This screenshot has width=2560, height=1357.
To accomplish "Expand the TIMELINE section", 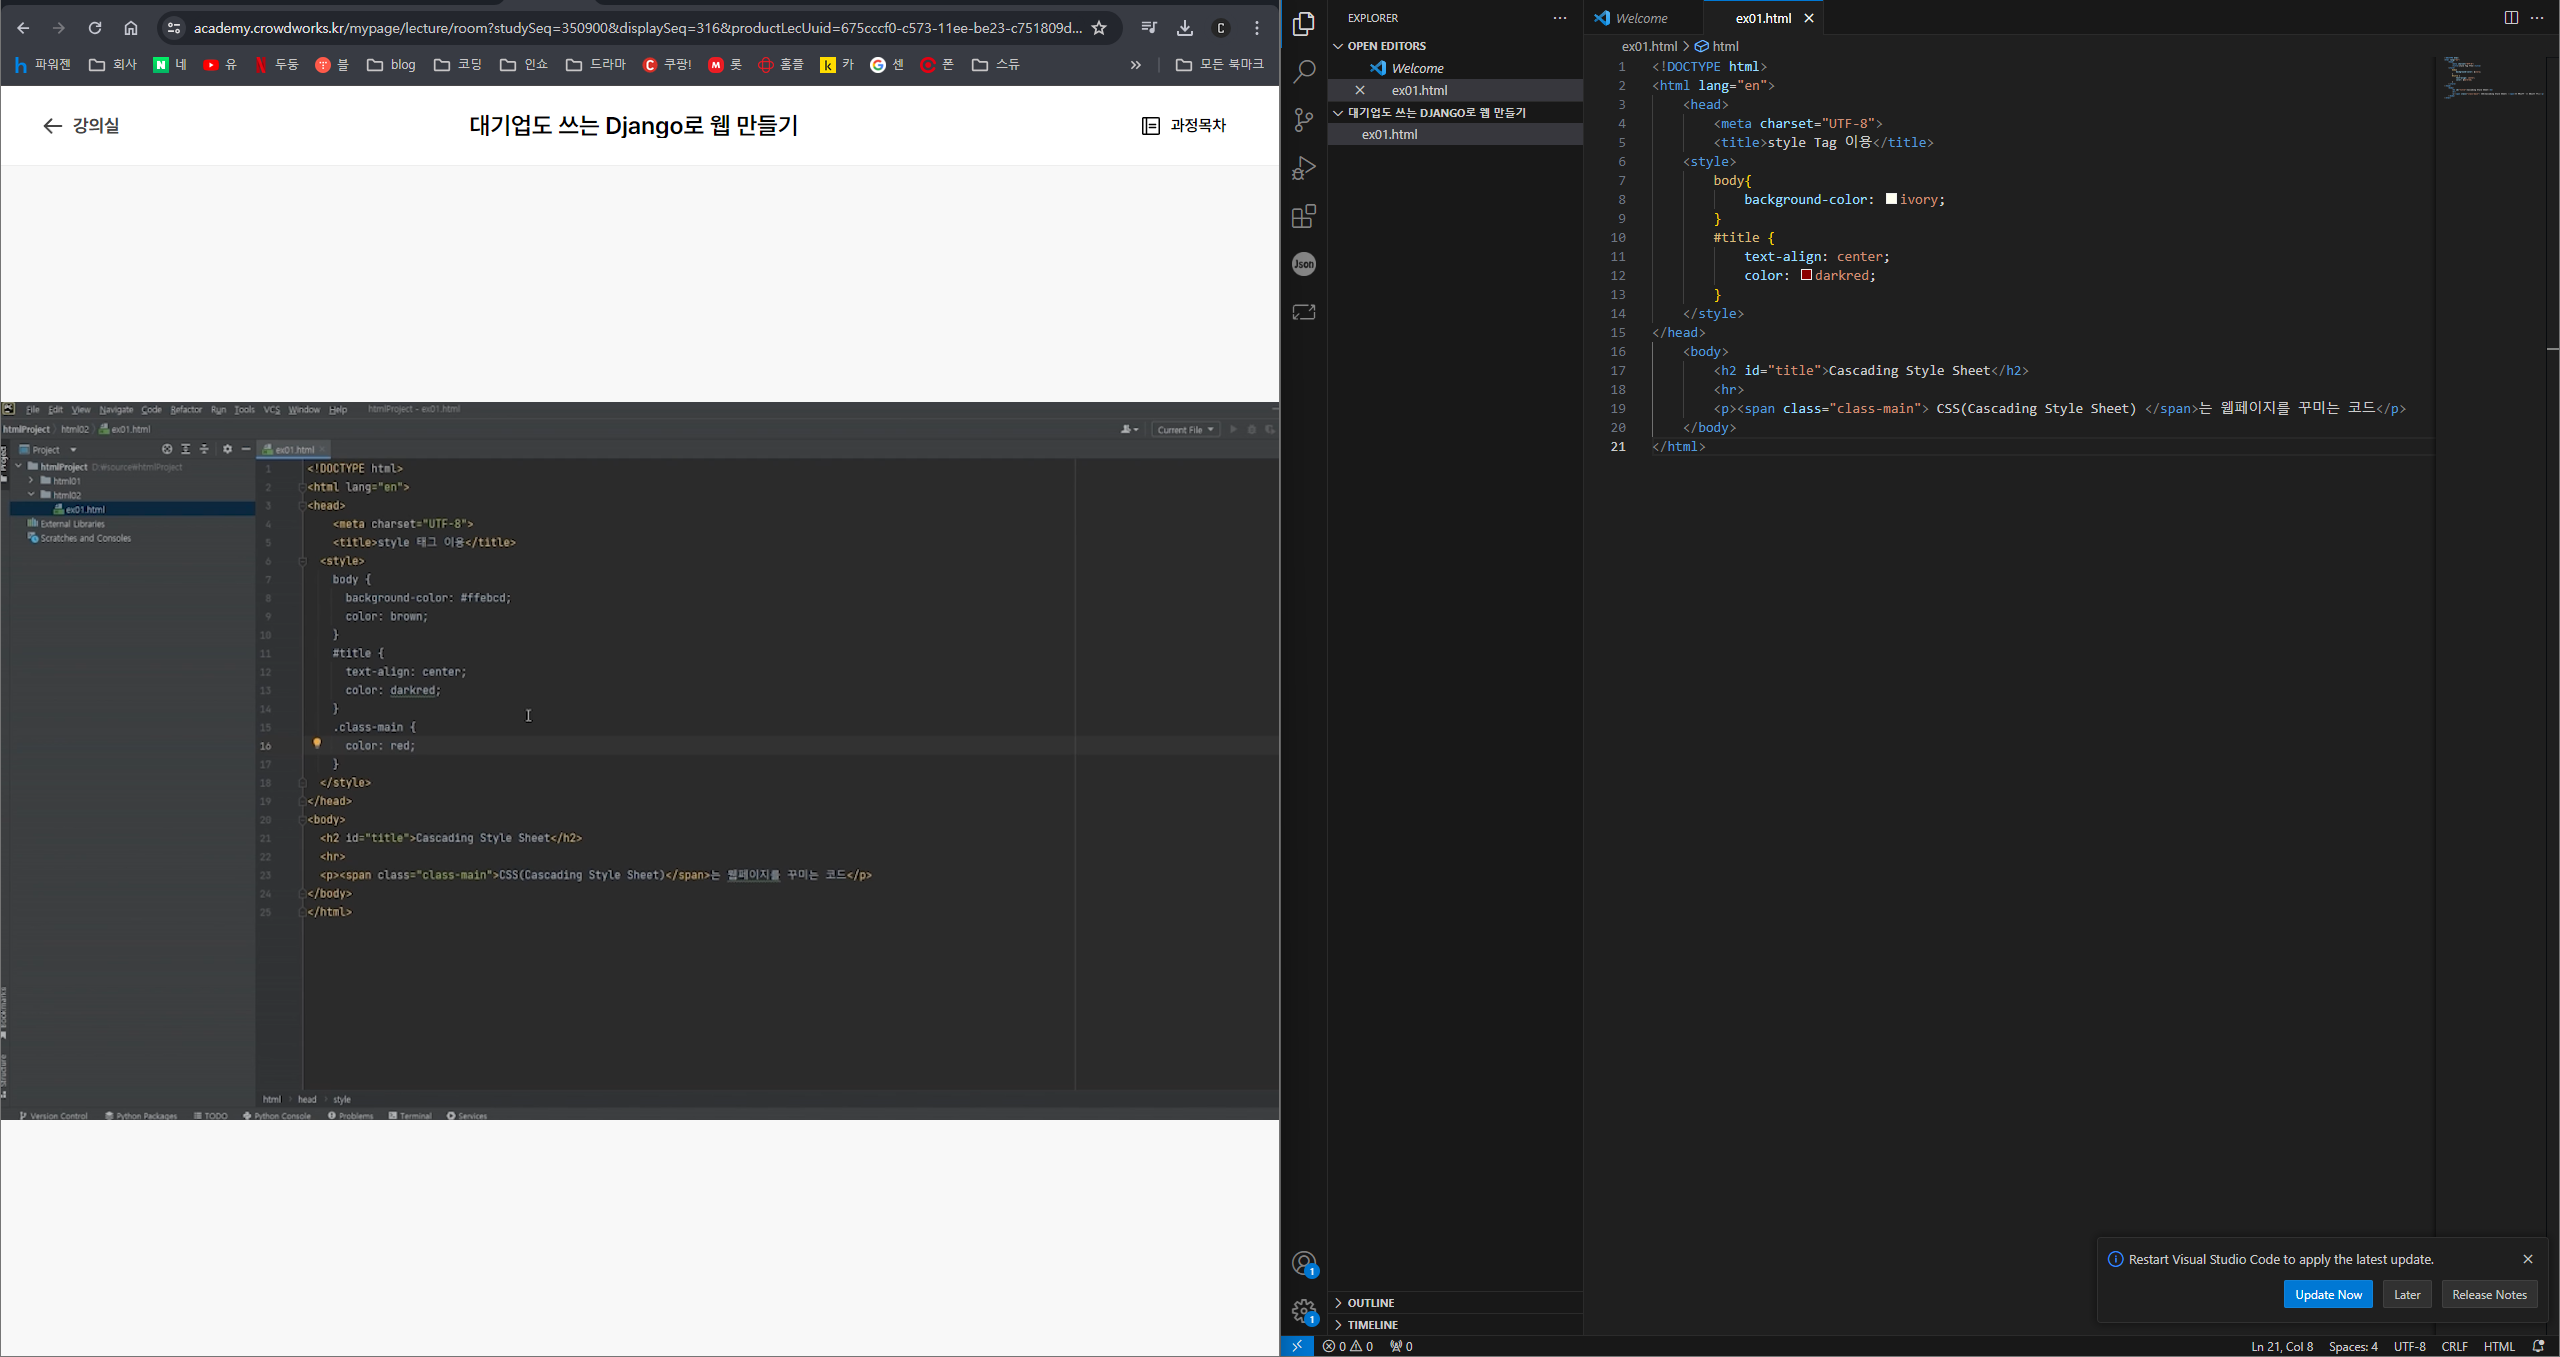I will pos(1372,1325).
